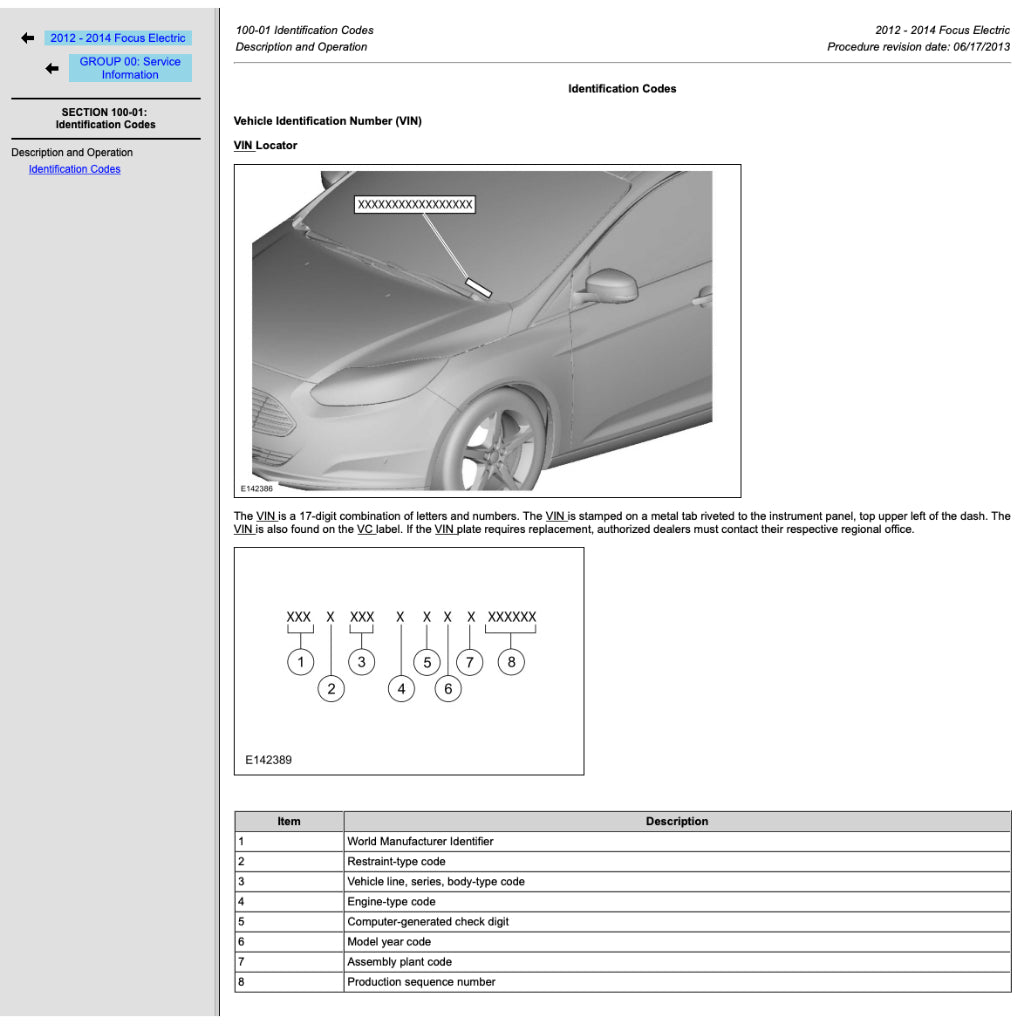
Task: Click the XXXXXXXXXXXXXXXXX VIN label on the car image
Action: 415,204
